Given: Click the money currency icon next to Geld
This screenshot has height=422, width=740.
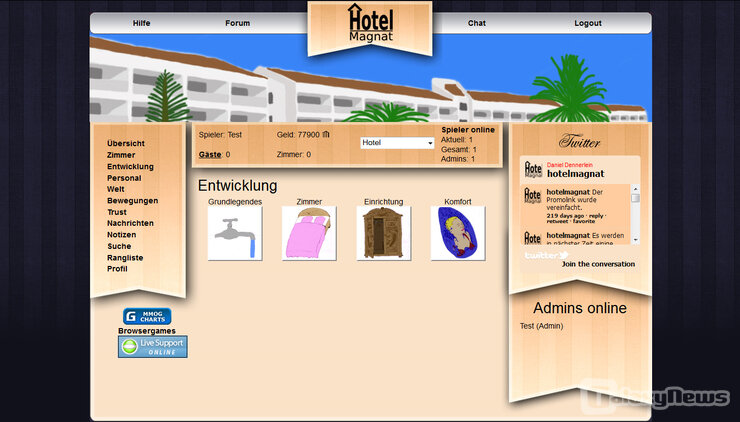Looking at the screenshot, I should coord(326,135).
